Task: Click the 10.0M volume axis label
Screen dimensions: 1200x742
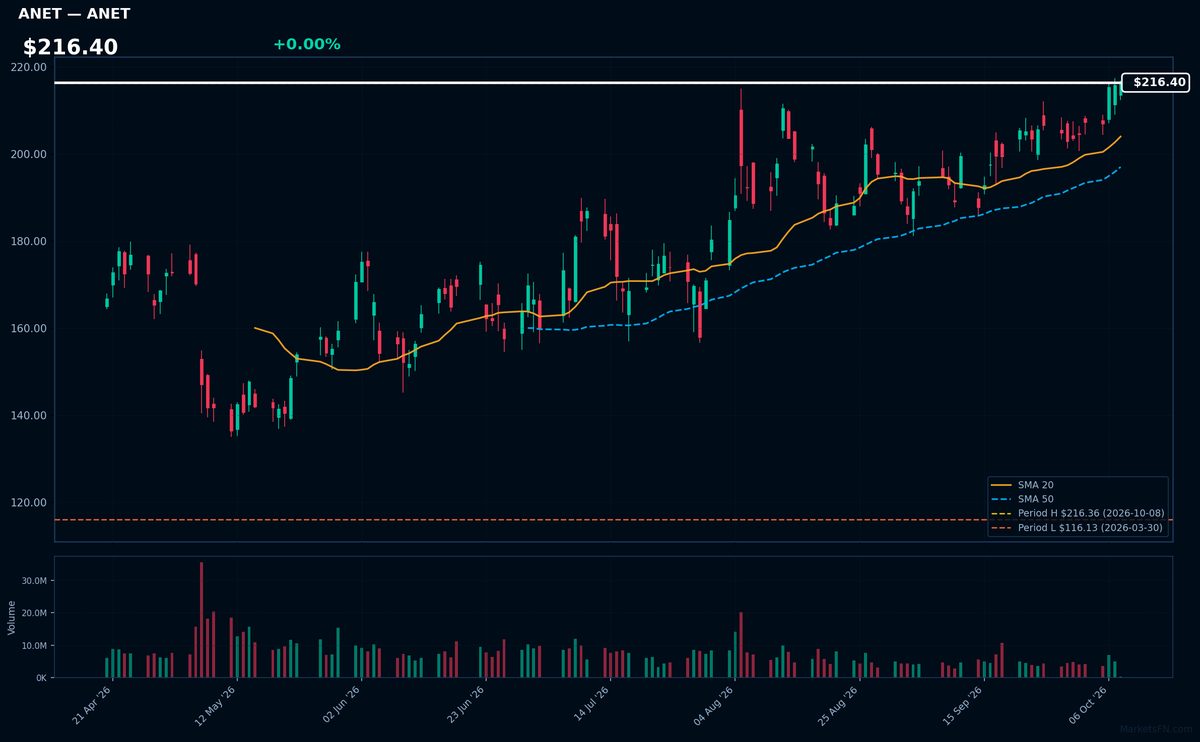Action: tap(34, 645)
